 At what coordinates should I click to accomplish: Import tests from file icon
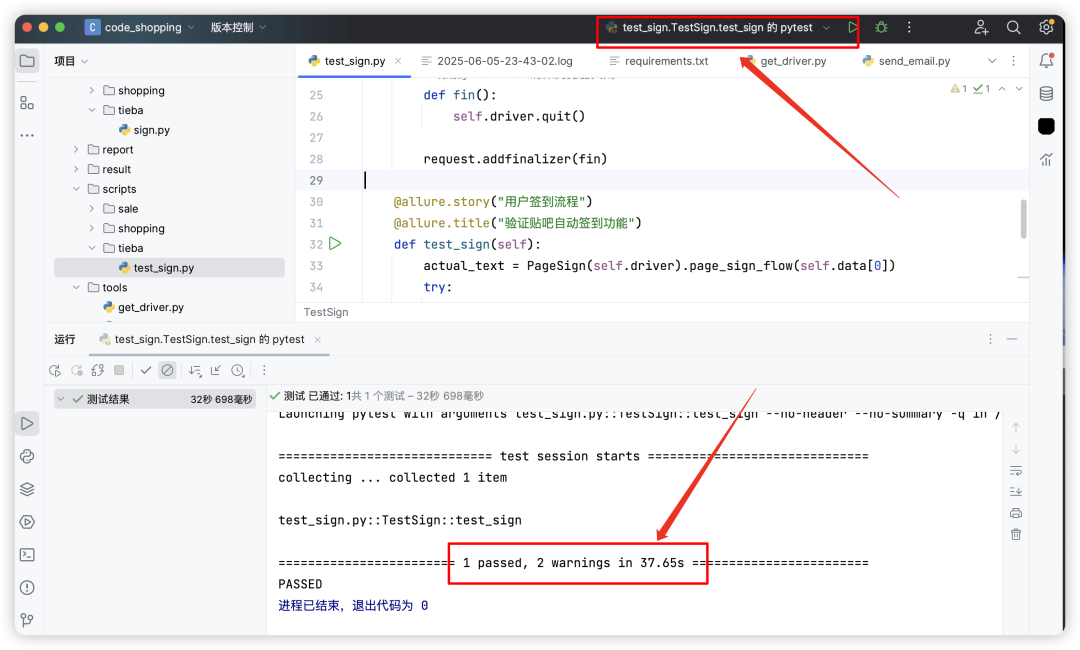pyautogui.click(x=216, y=370)
